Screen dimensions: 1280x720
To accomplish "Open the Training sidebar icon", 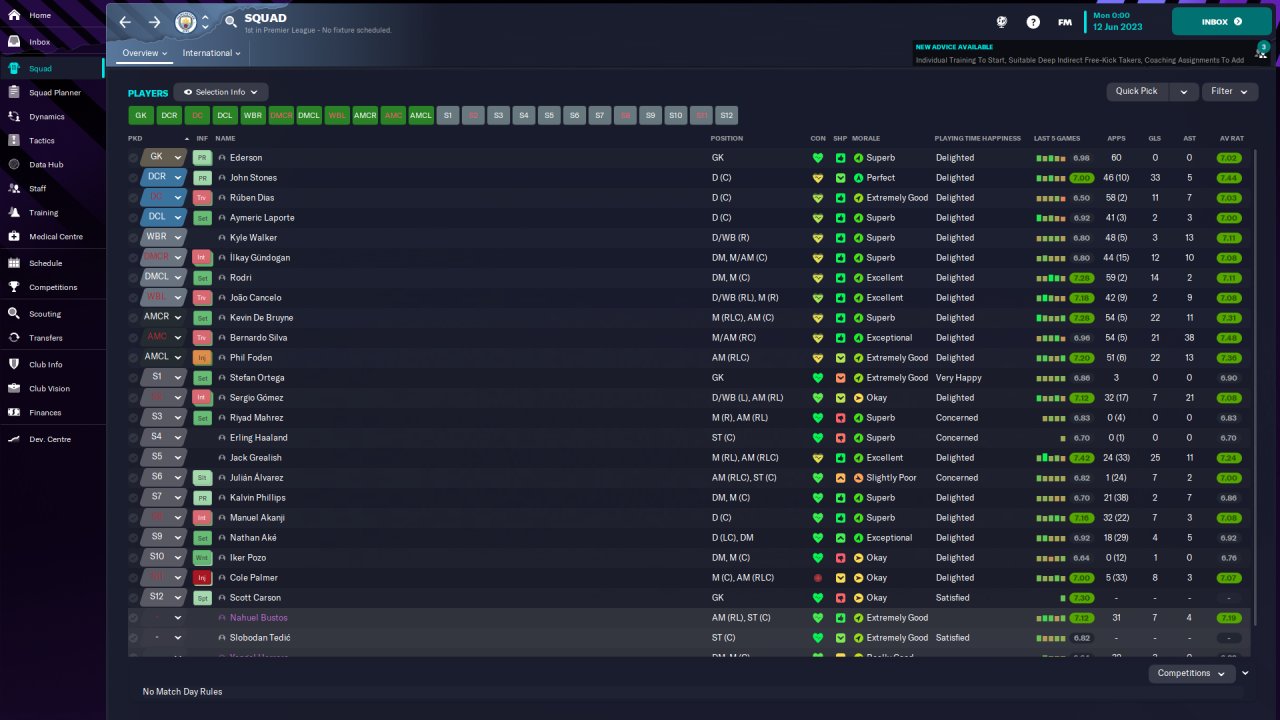I will click(x=14, y=212).
